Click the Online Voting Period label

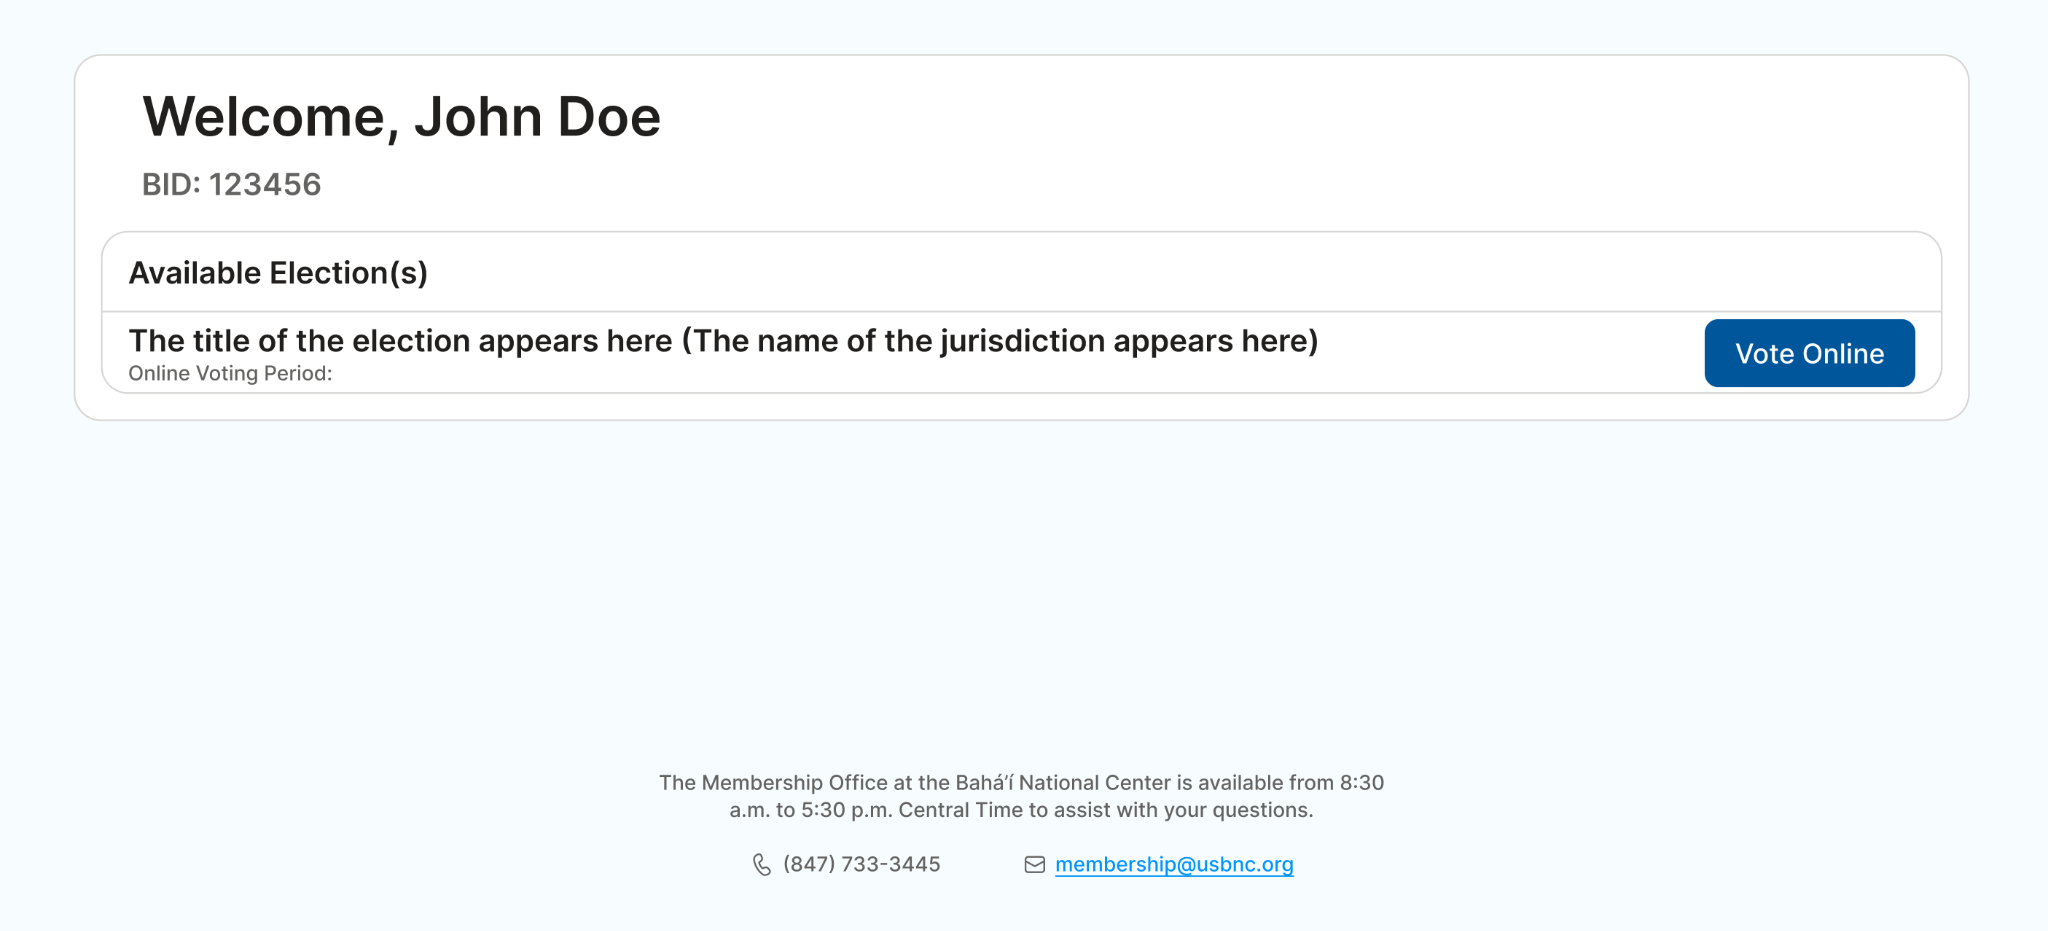click(230, 373)
